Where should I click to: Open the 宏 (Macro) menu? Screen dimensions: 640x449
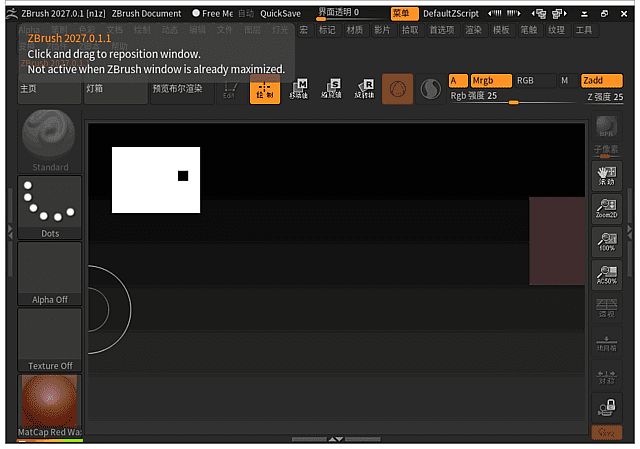click(304, 30)
